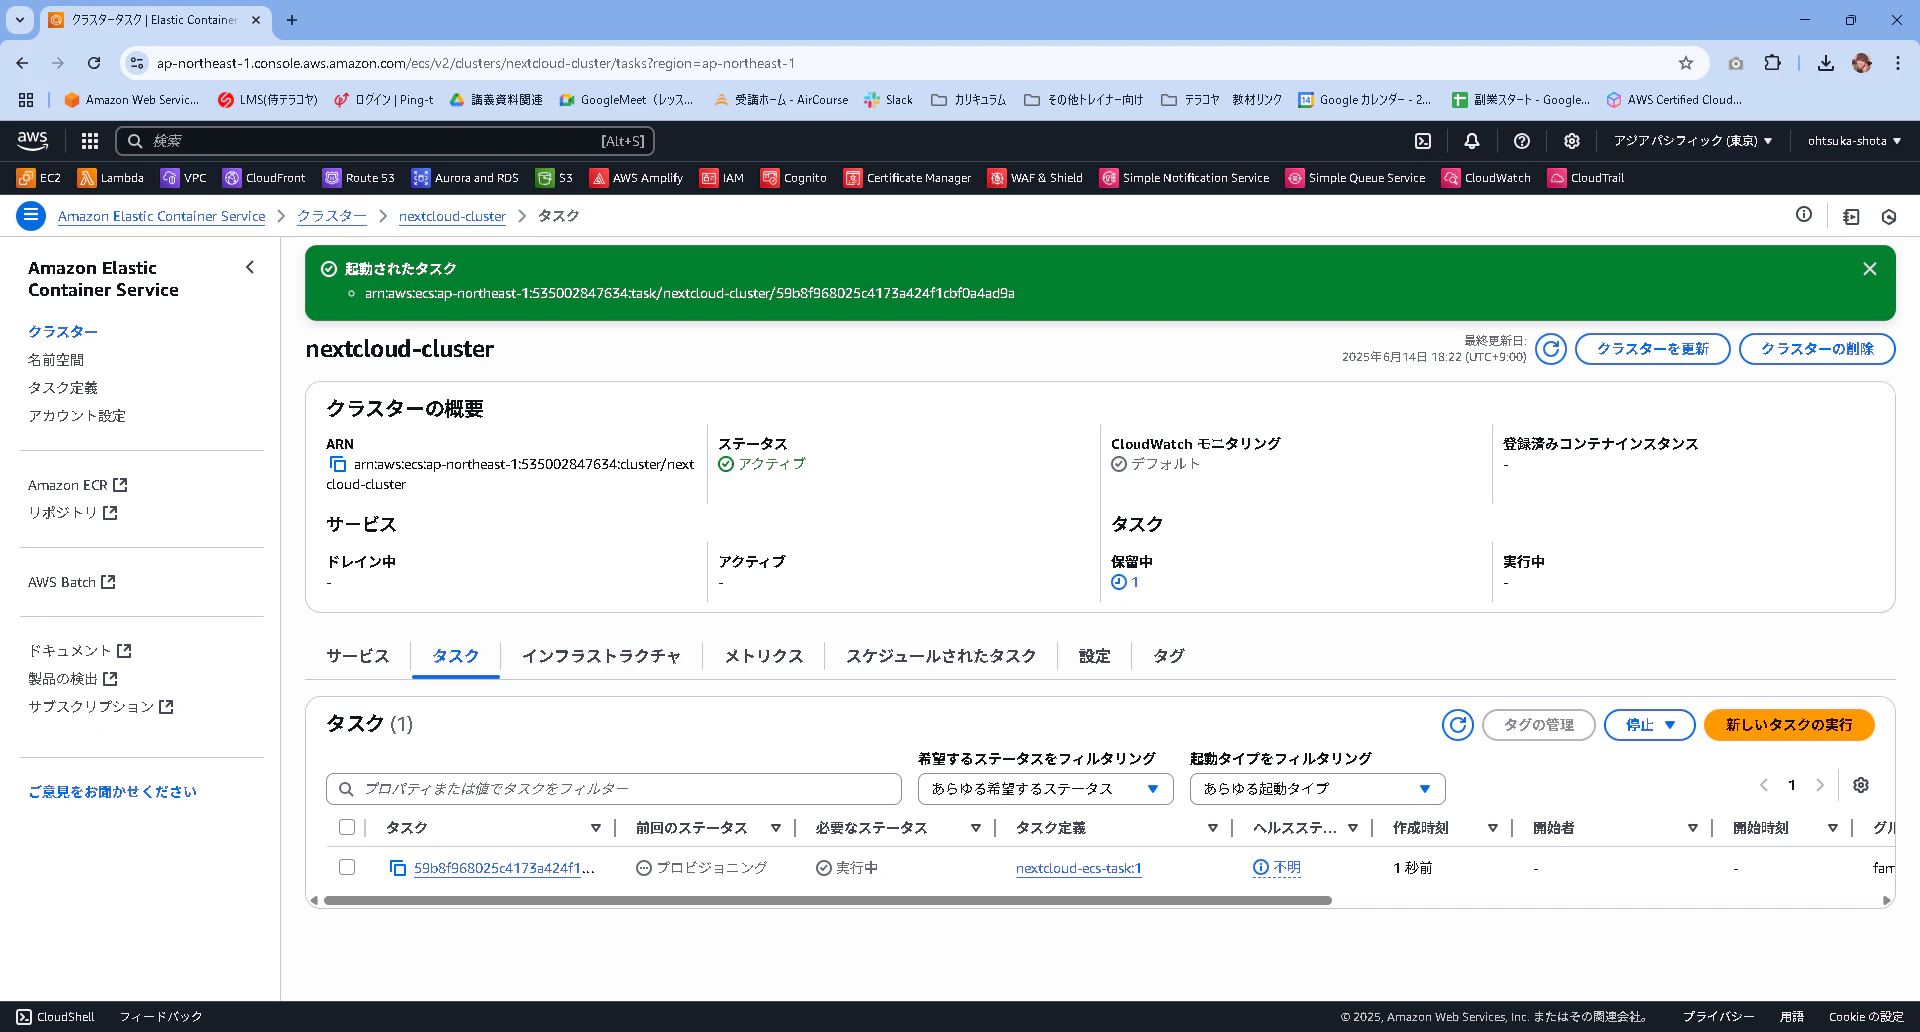Open CloudShell from the footer bar
Viewport: 1920px width, 1032px height.
(55, 1017)
